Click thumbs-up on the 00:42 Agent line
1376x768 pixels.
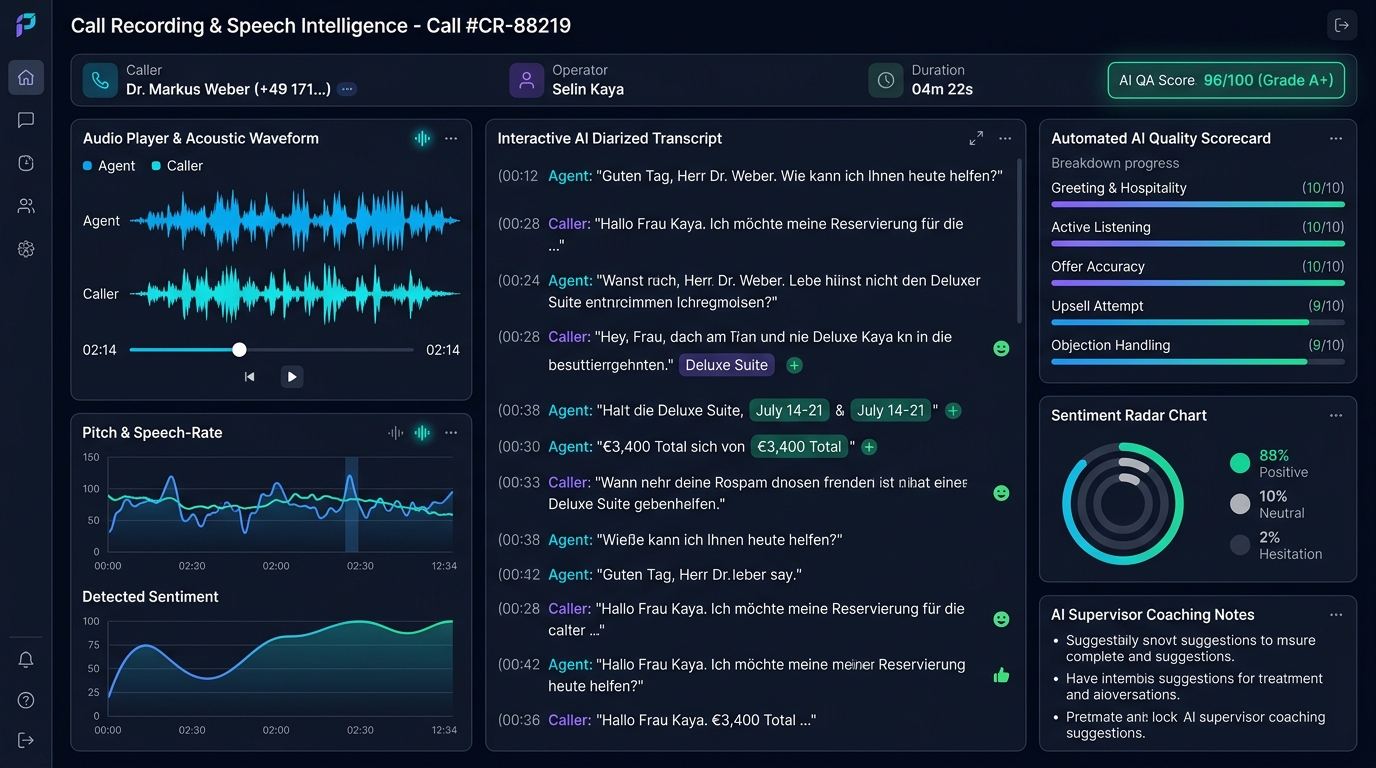1001,675
